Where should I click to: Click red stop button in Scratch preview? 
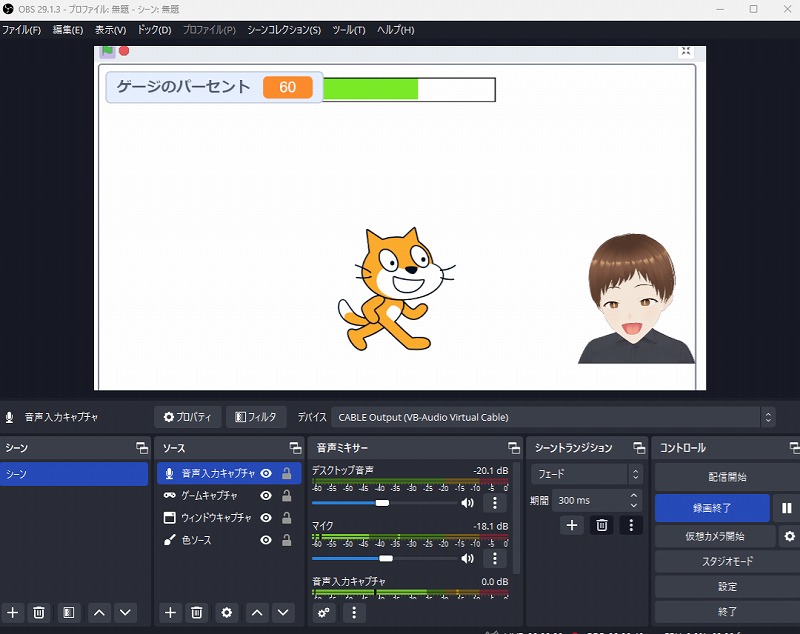pyautogui.click(x=124, y=51)
